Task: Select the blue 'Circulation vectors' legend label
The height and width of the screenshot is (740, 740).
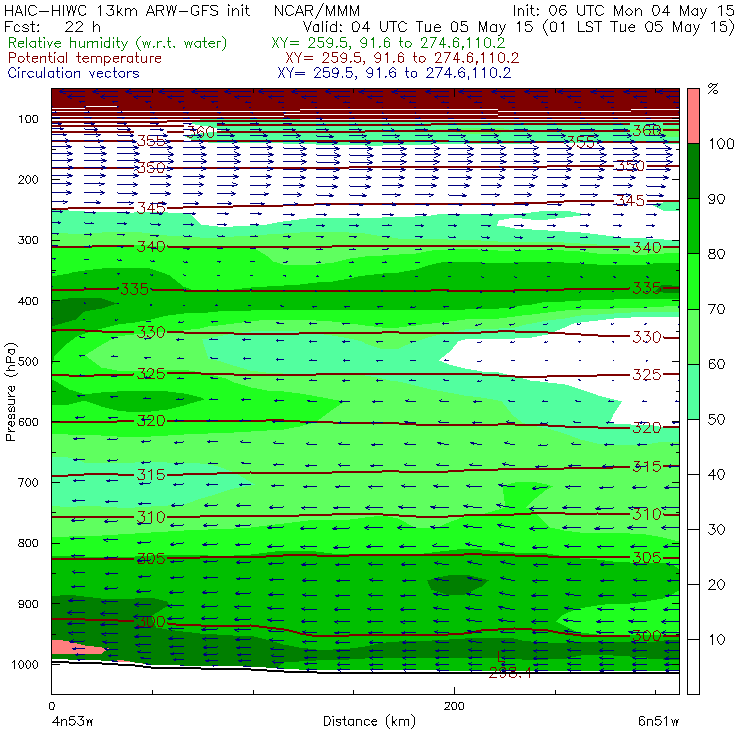Action: (74, 73)
